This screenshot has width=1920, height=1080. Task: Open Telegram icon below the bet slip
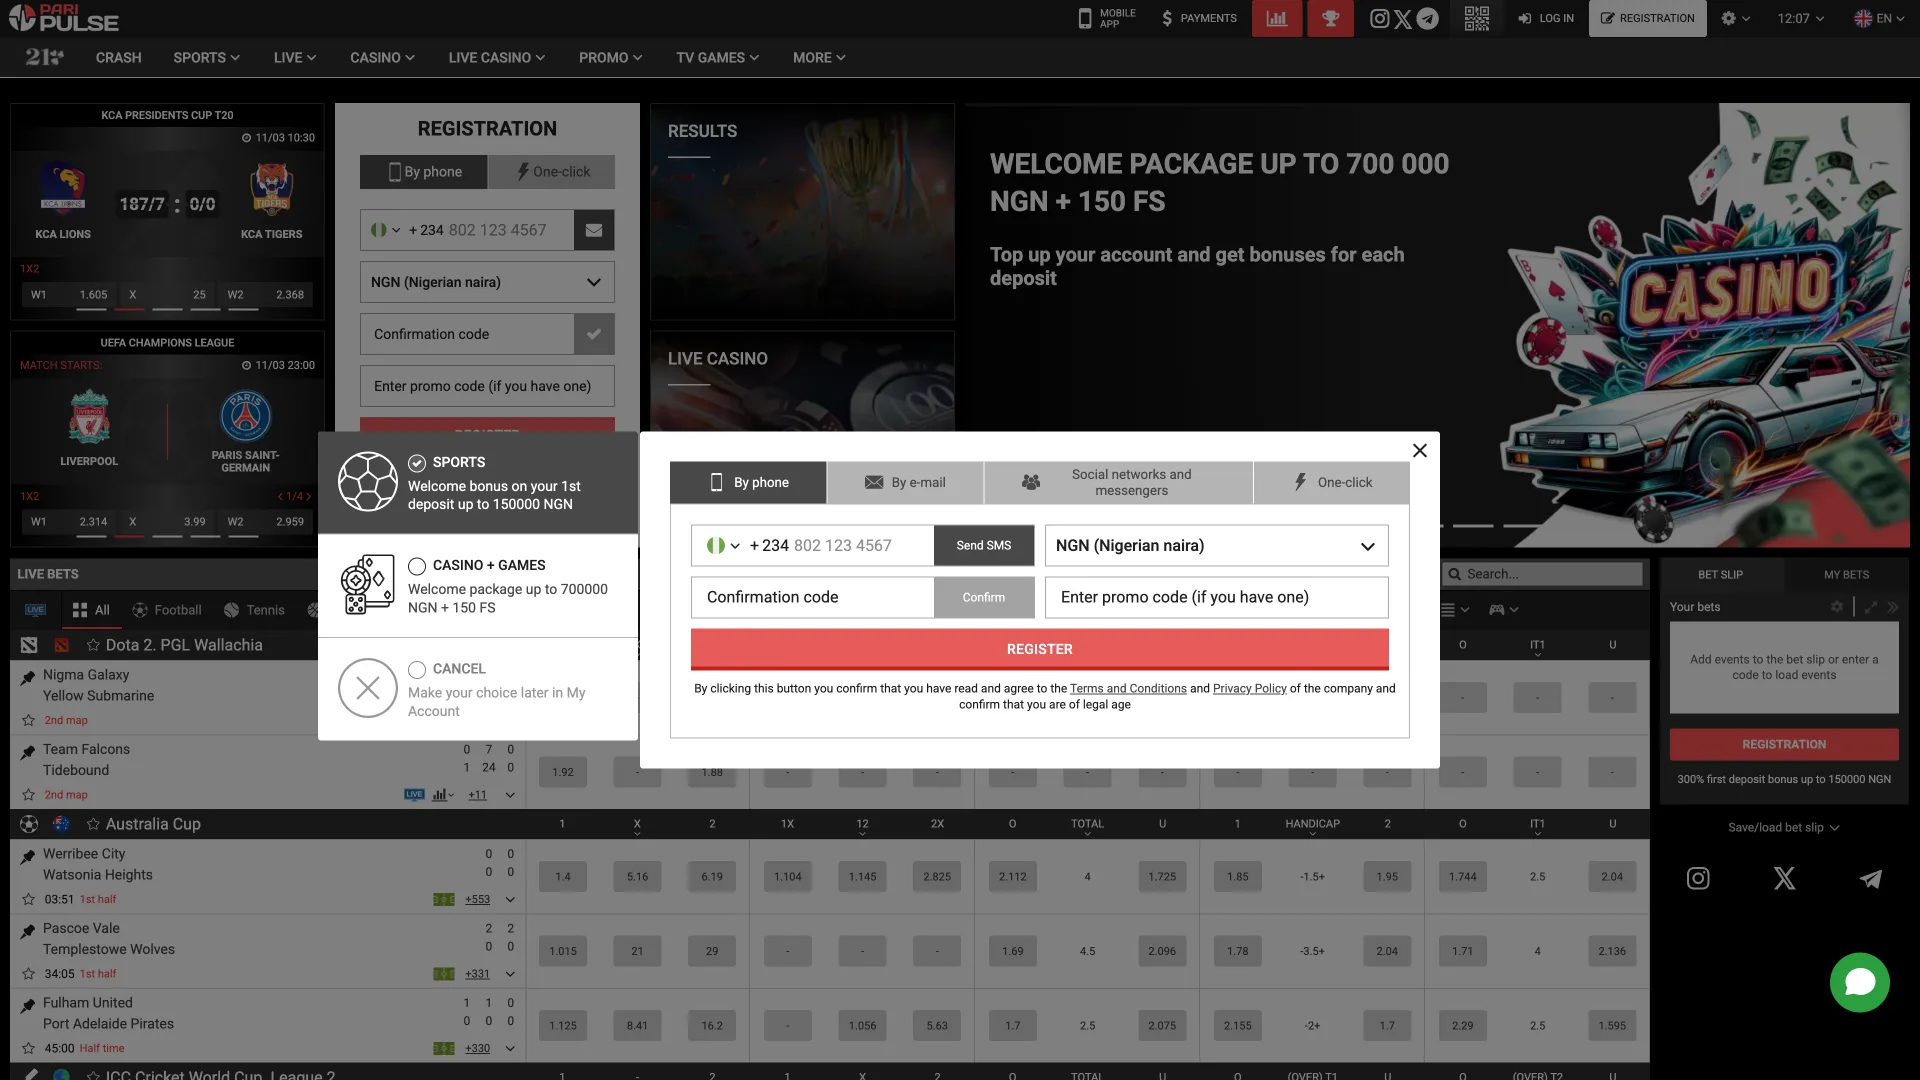click(x=1870, y=878)
